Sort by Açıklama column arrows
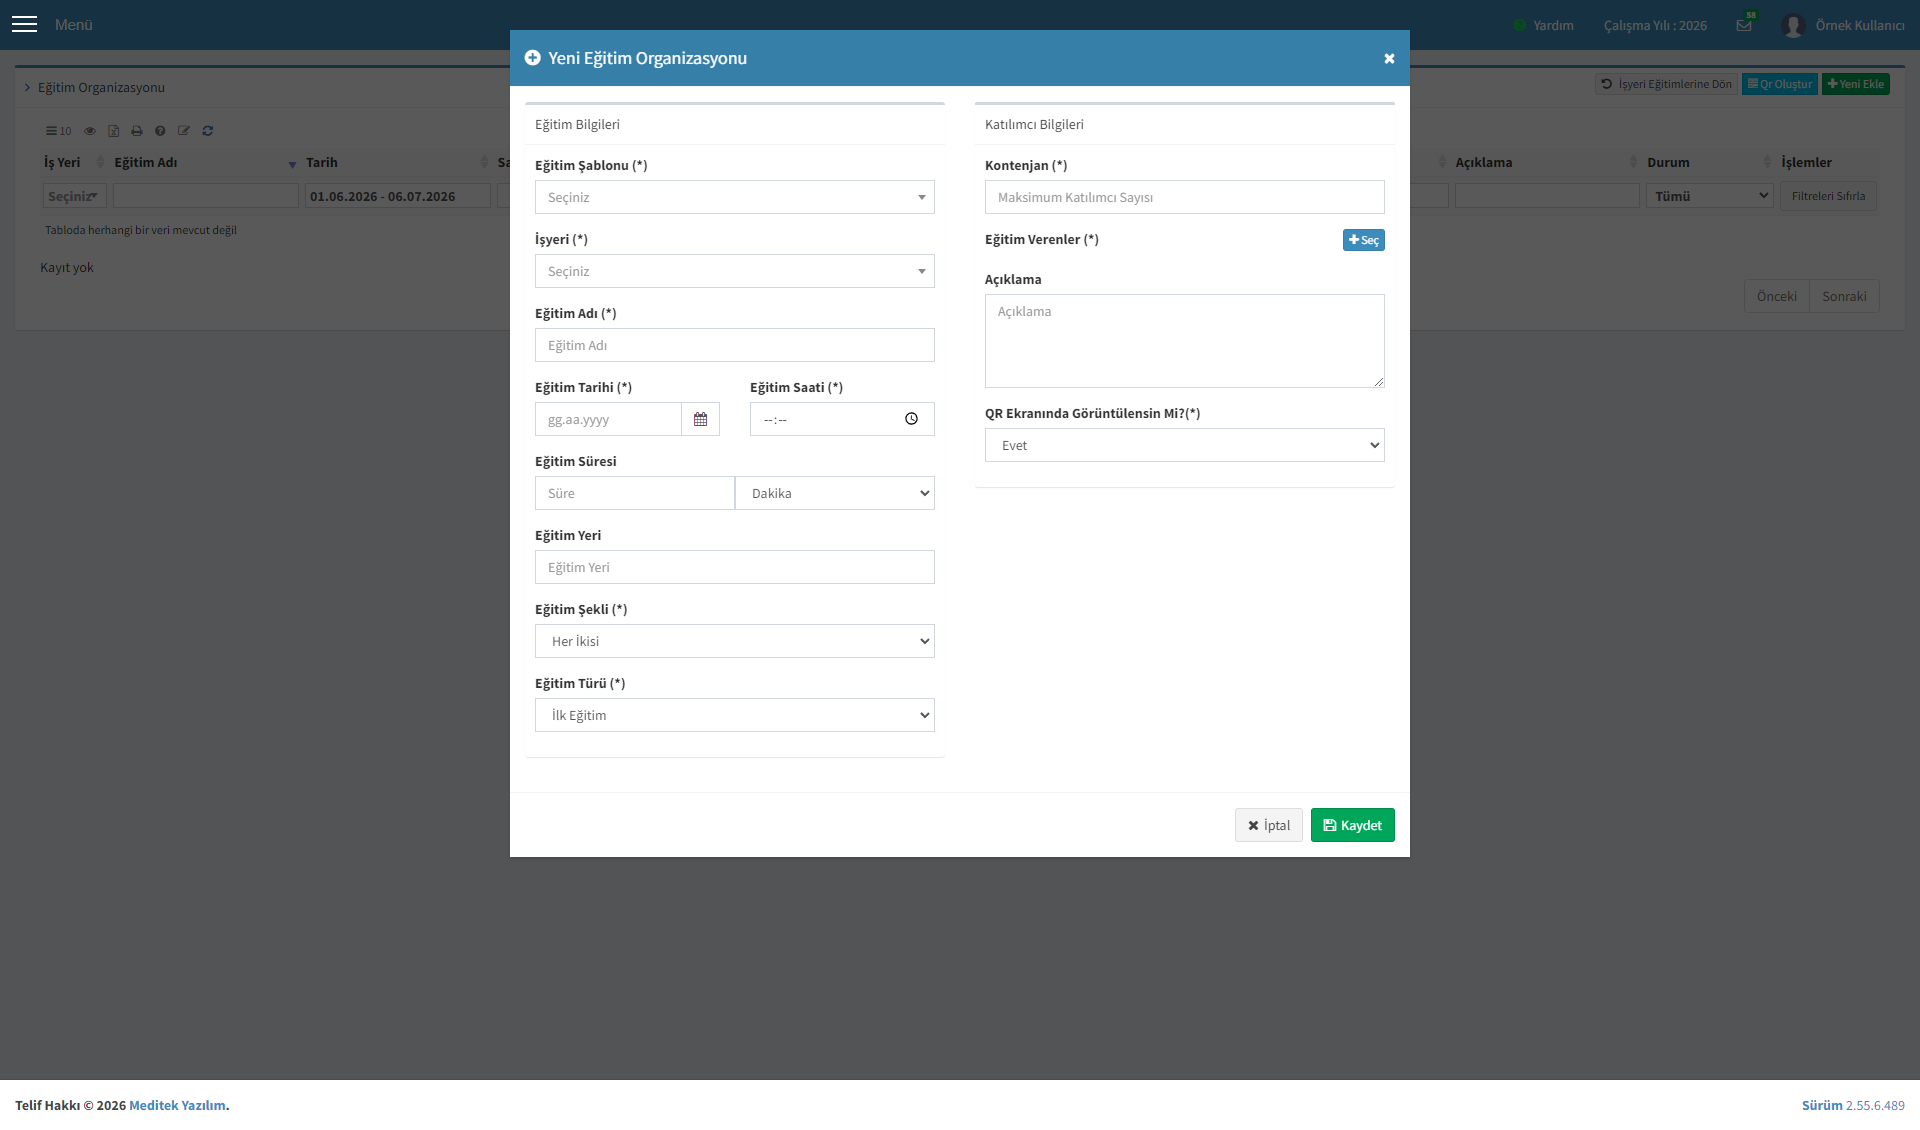This screenshot has height=1130, width=1920. 1633,162
